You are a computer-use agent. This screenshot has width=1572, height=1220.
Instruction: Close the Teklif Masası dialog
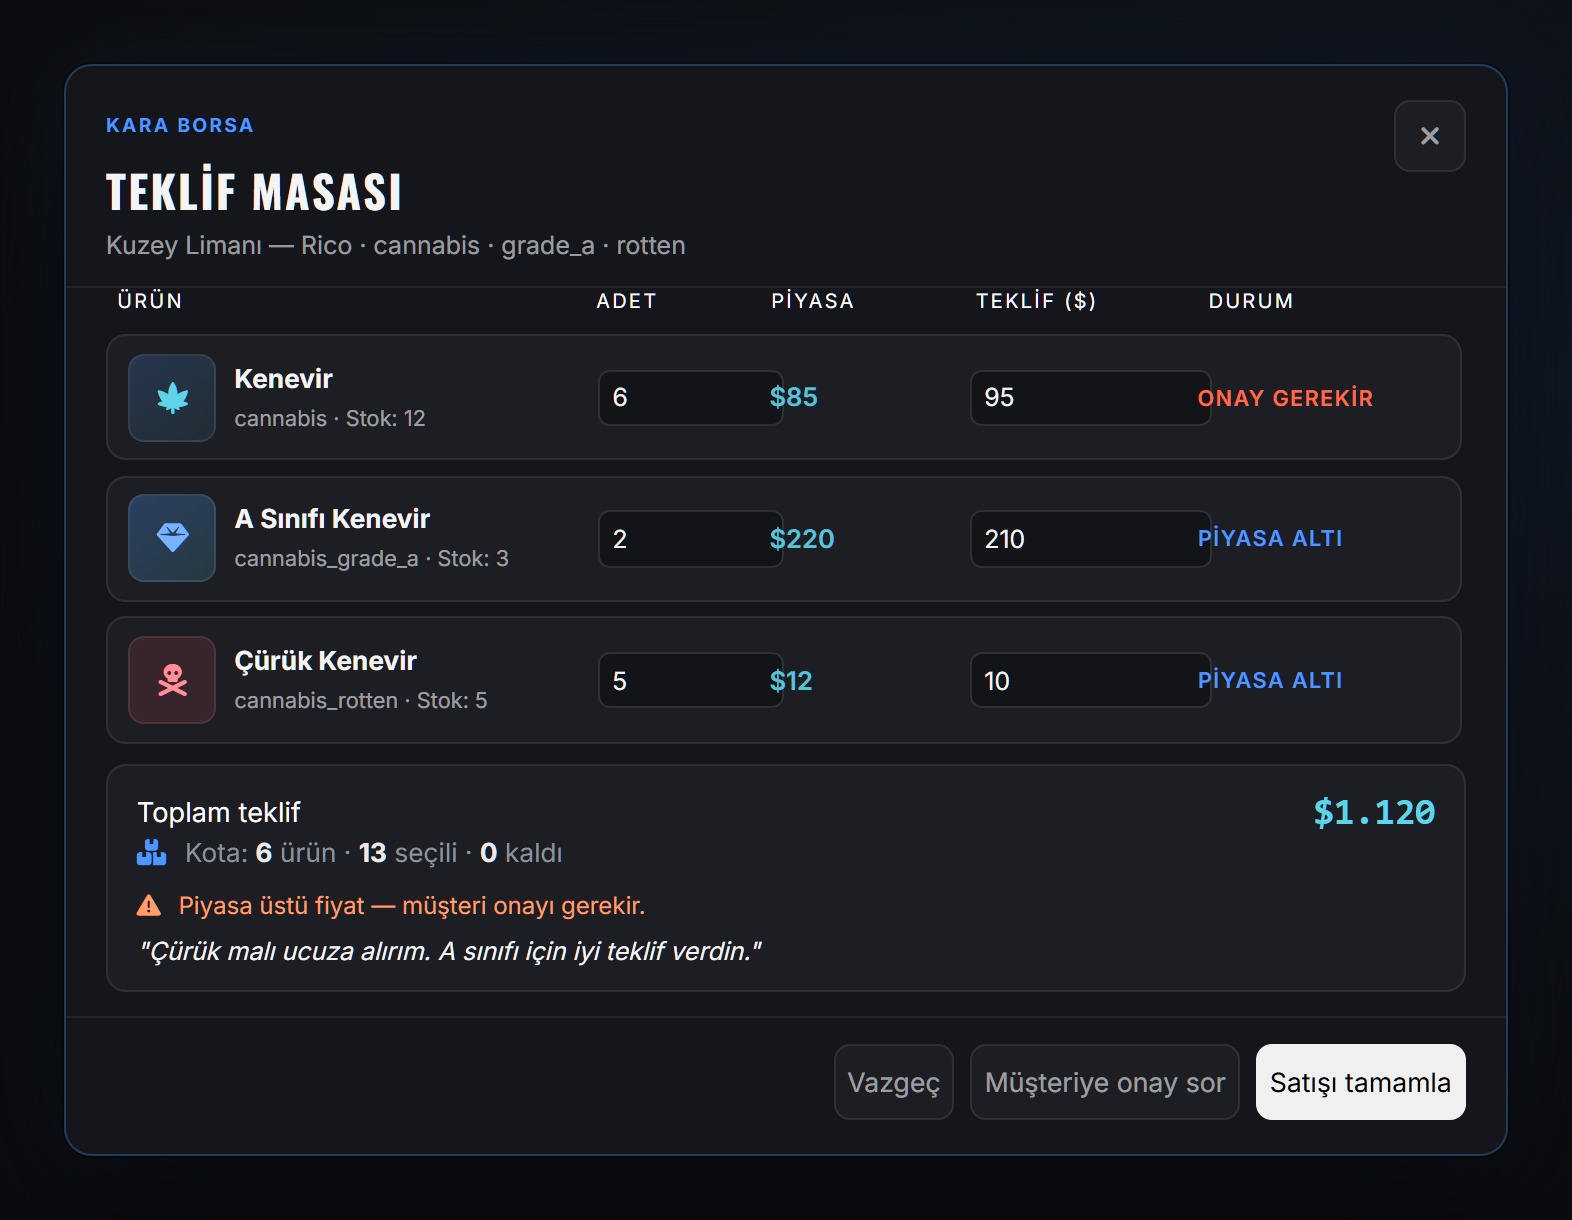coord(1430,136)
